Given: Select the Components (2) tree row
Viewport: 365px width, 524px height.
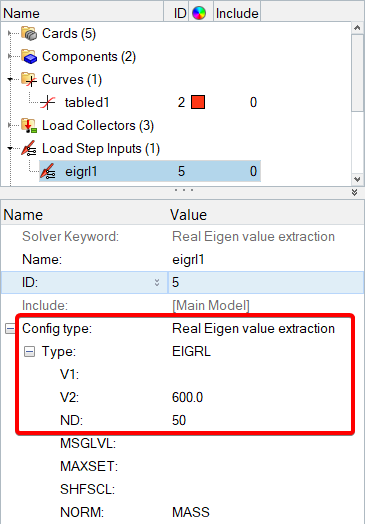Looking at the screenshot, I should point(89,56).
